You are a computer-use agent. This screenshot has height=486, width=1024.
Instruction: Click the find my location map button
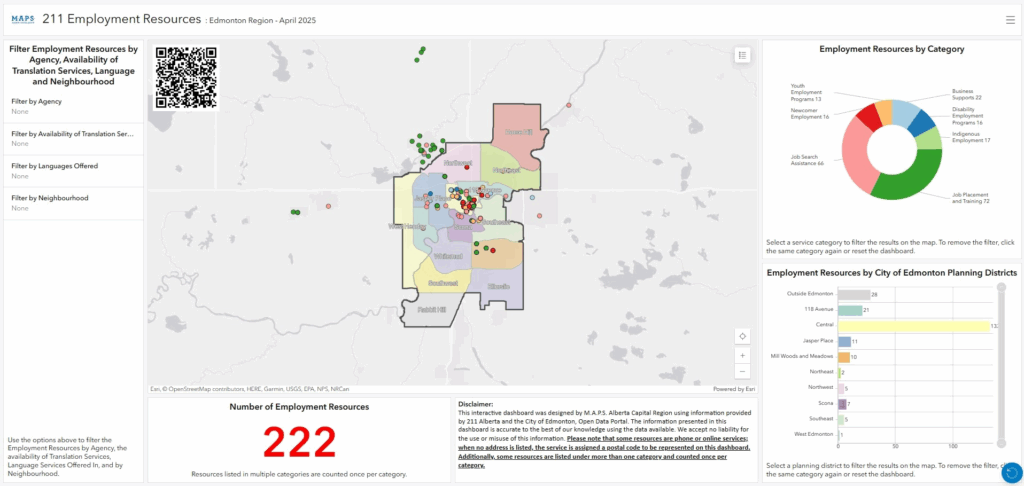click(743, 336)
